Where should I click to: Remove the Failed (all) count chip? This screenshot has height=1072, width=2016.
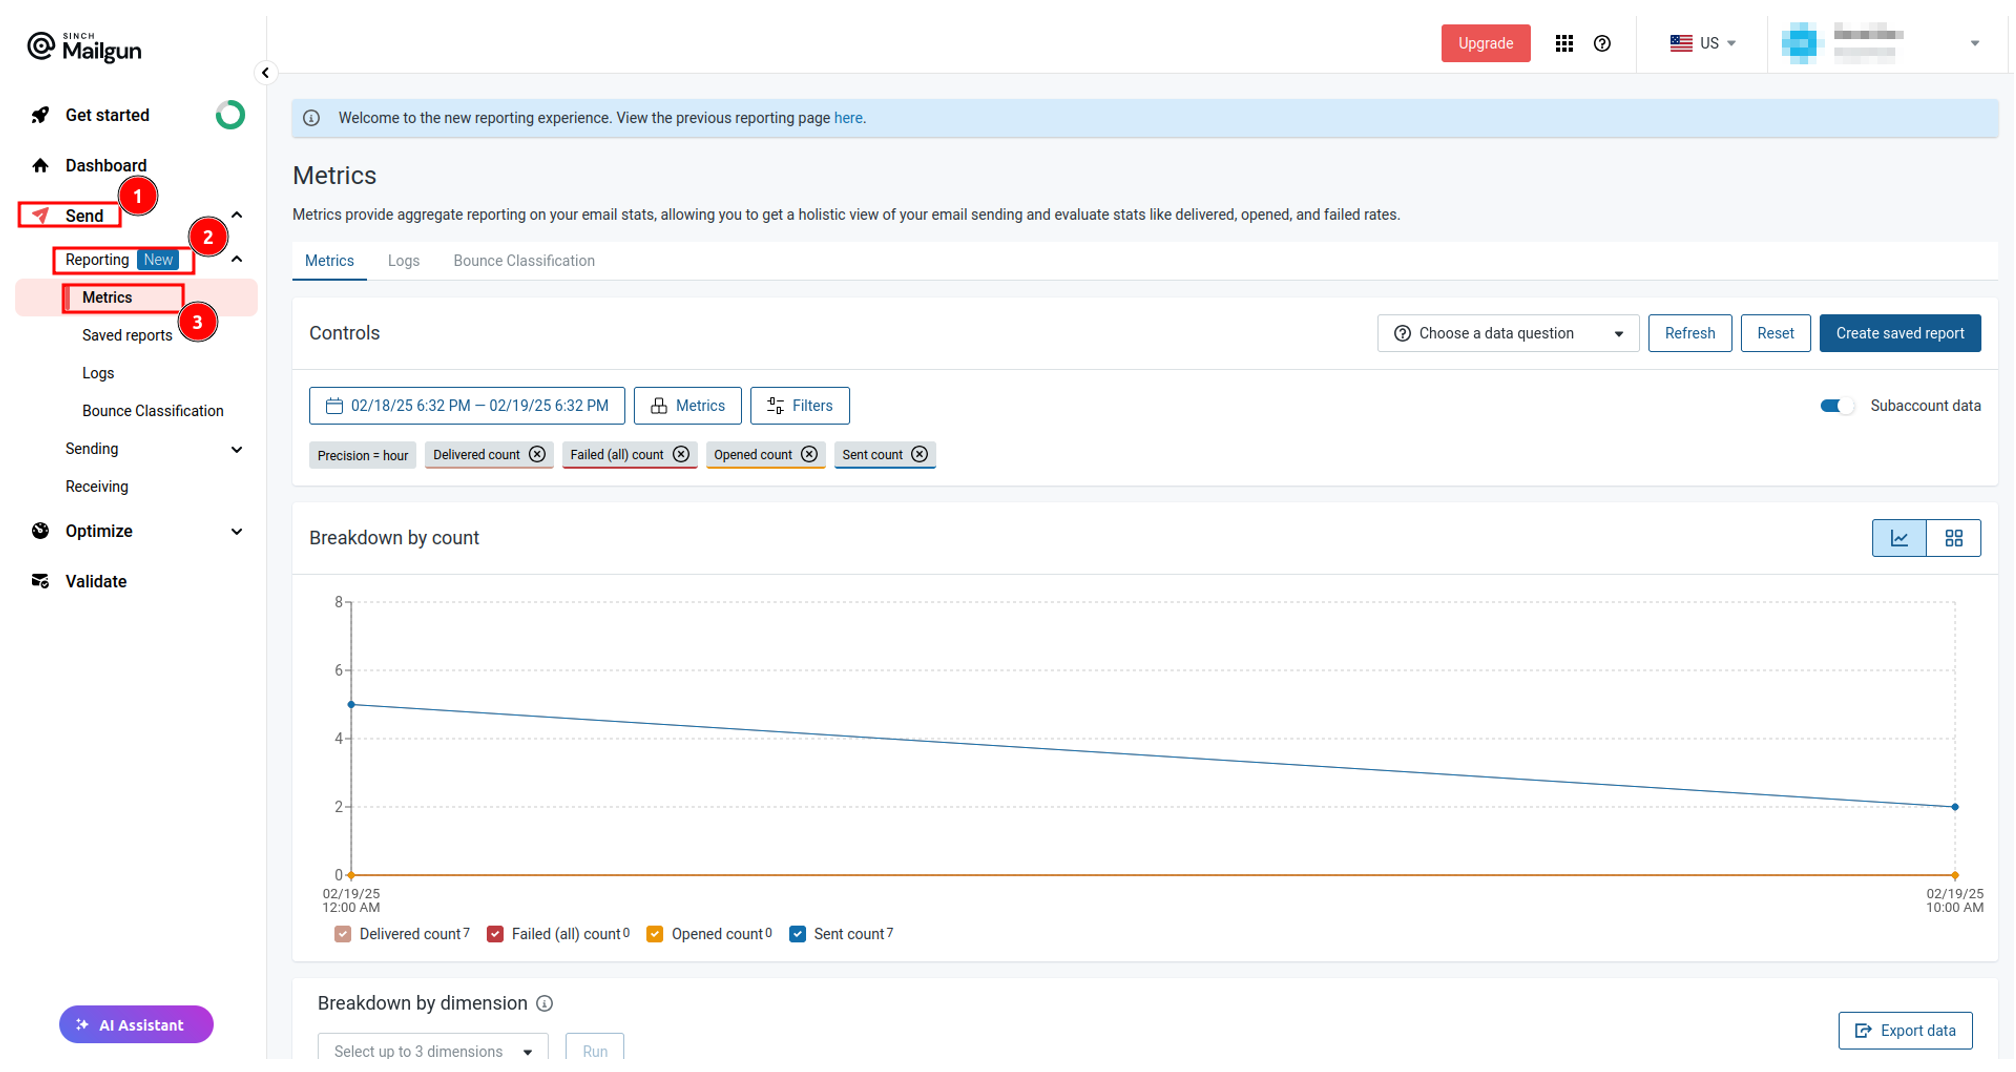(681, 454)
